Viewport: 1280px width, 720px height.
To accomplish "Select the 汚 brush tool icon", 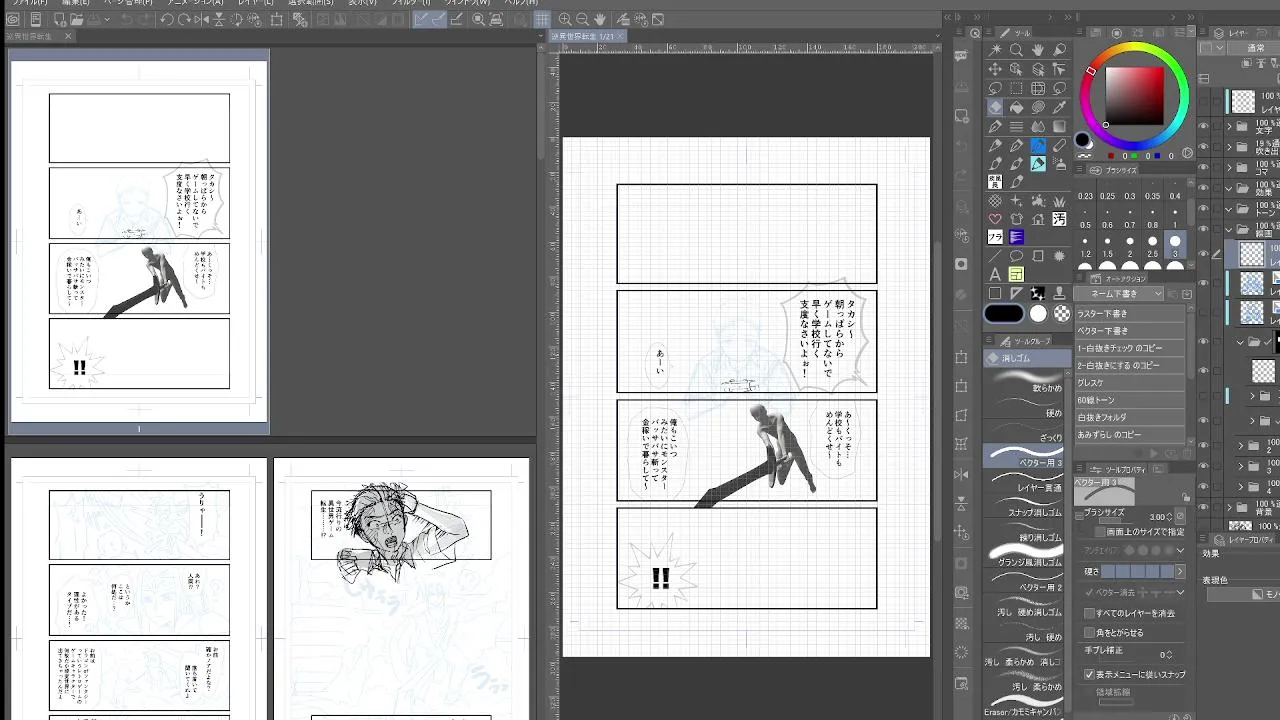I will tap(1059, 219).
